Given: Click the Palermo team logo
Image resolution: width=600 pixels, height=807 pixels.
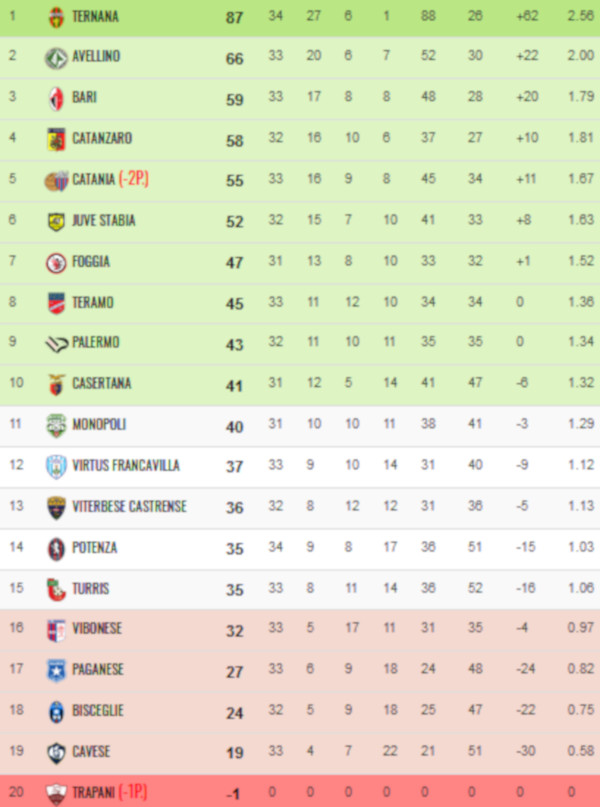Looking at the screenshot, I should [56, 343].
